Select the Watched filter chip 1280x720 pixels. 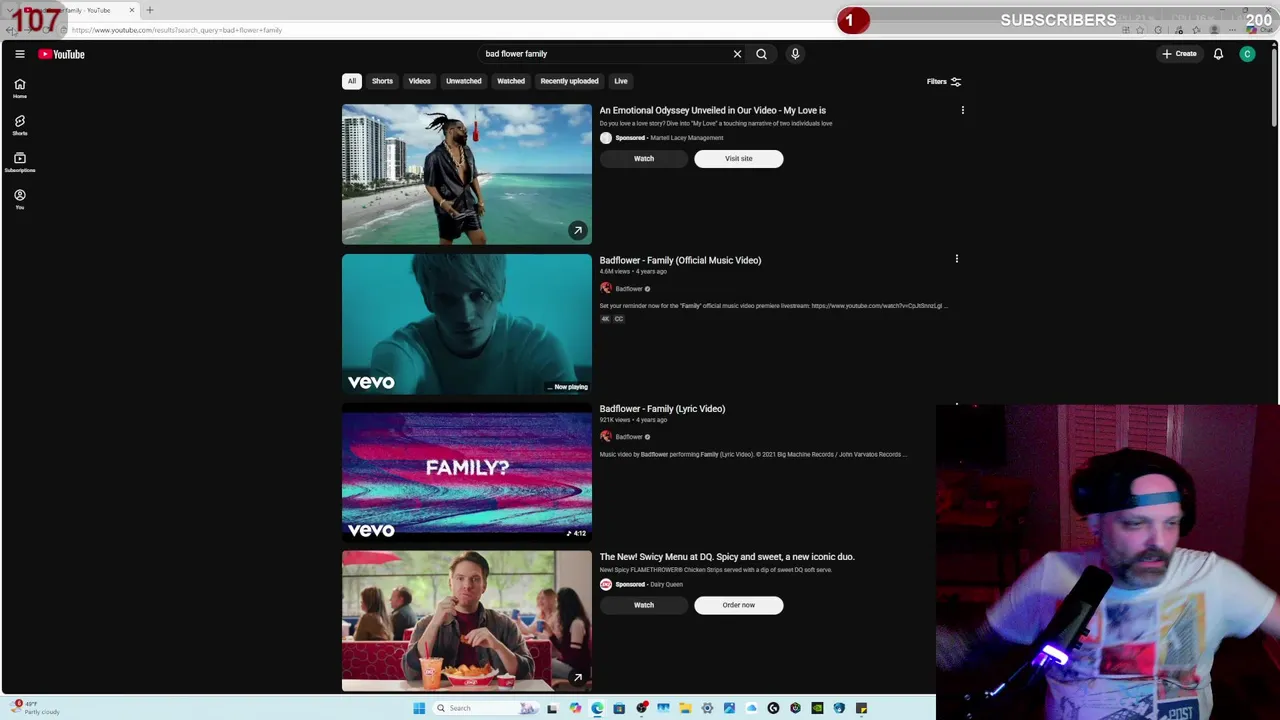[x=511, y=81]
